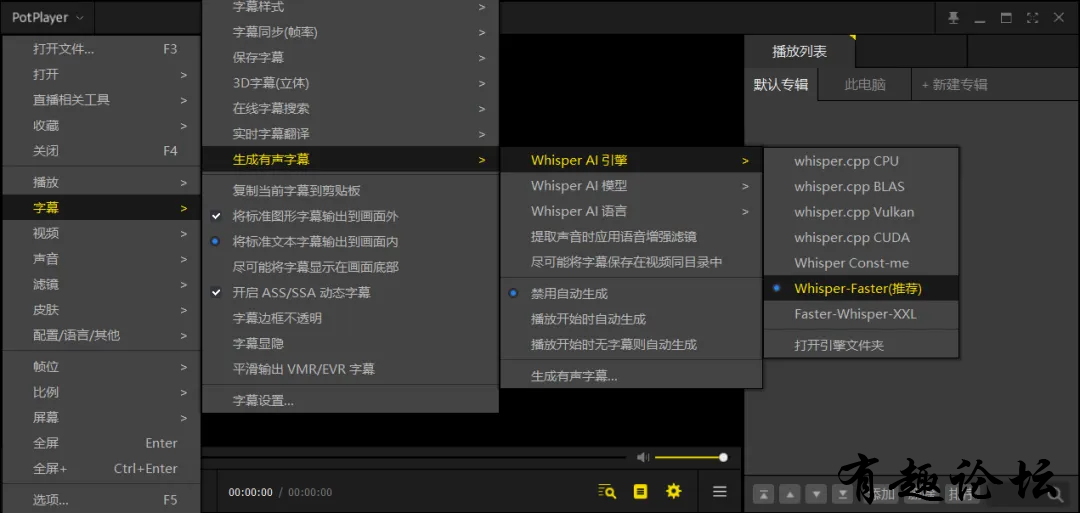Minimize the PotPlayer window
The width and height of the screenshot is (1080, 513).
coord(980,21)
